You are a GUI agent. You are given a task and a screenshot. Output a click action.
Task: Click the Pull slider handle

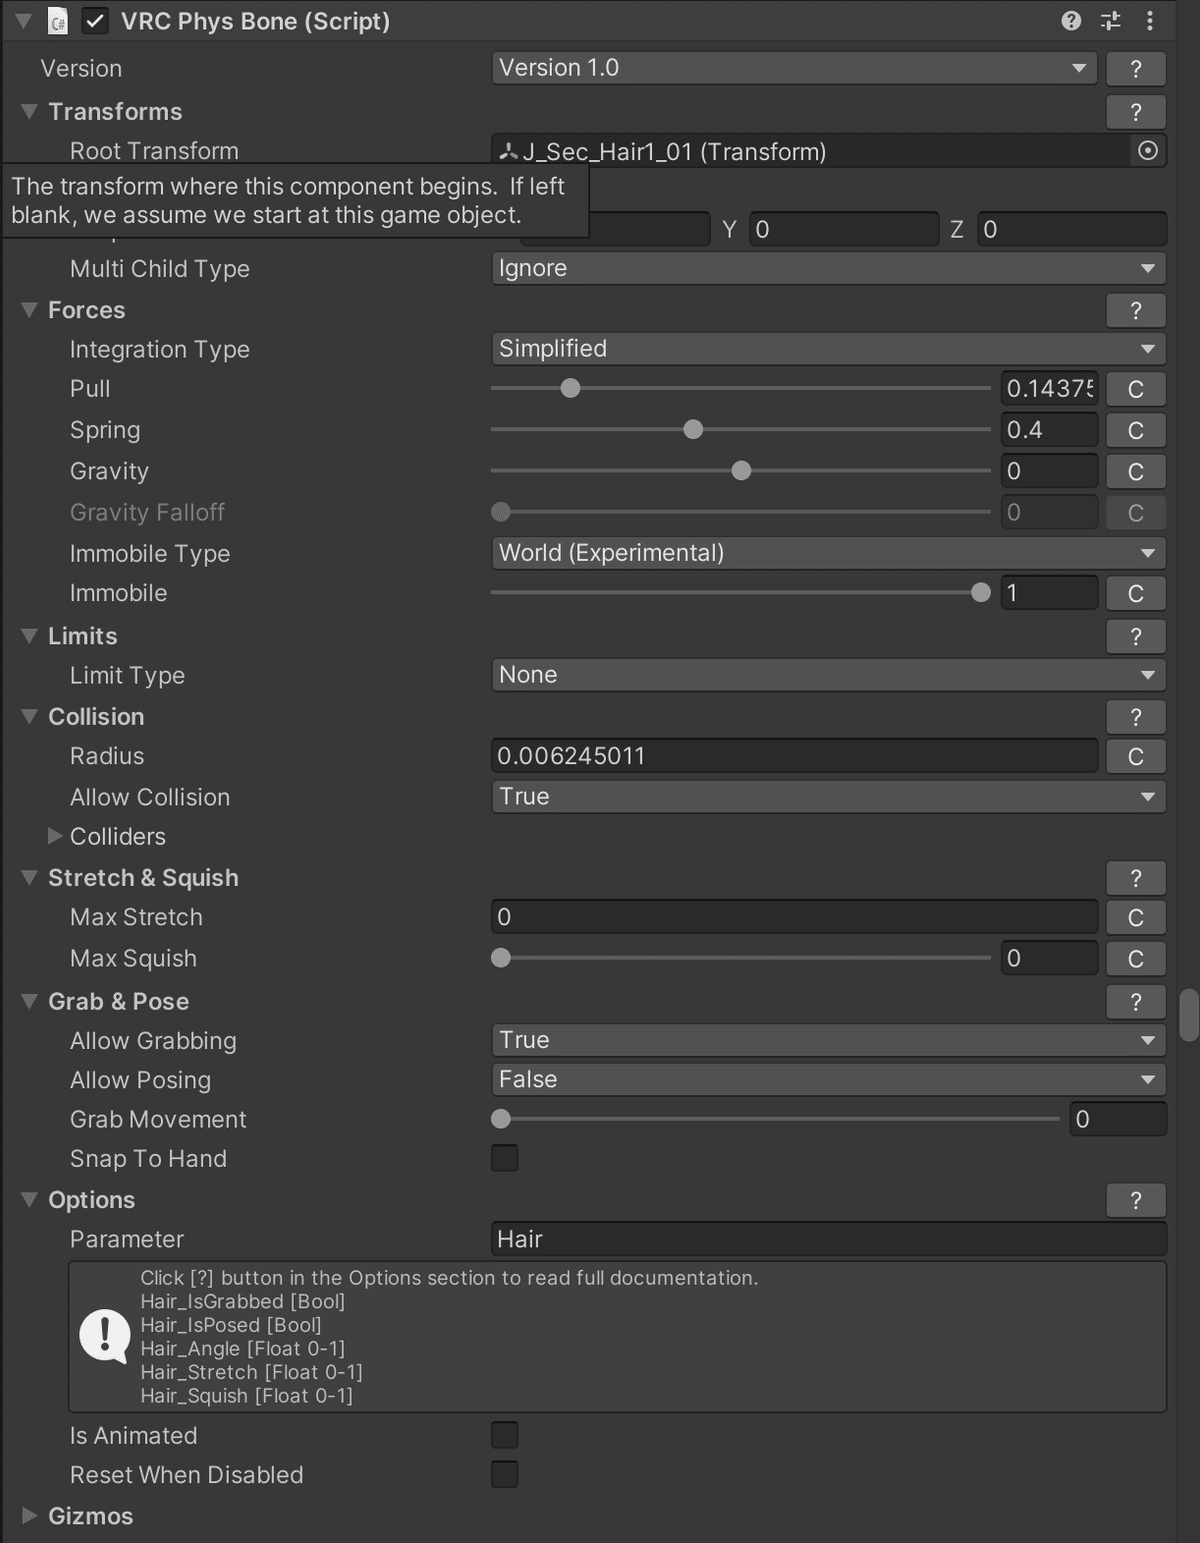(570, 388)
